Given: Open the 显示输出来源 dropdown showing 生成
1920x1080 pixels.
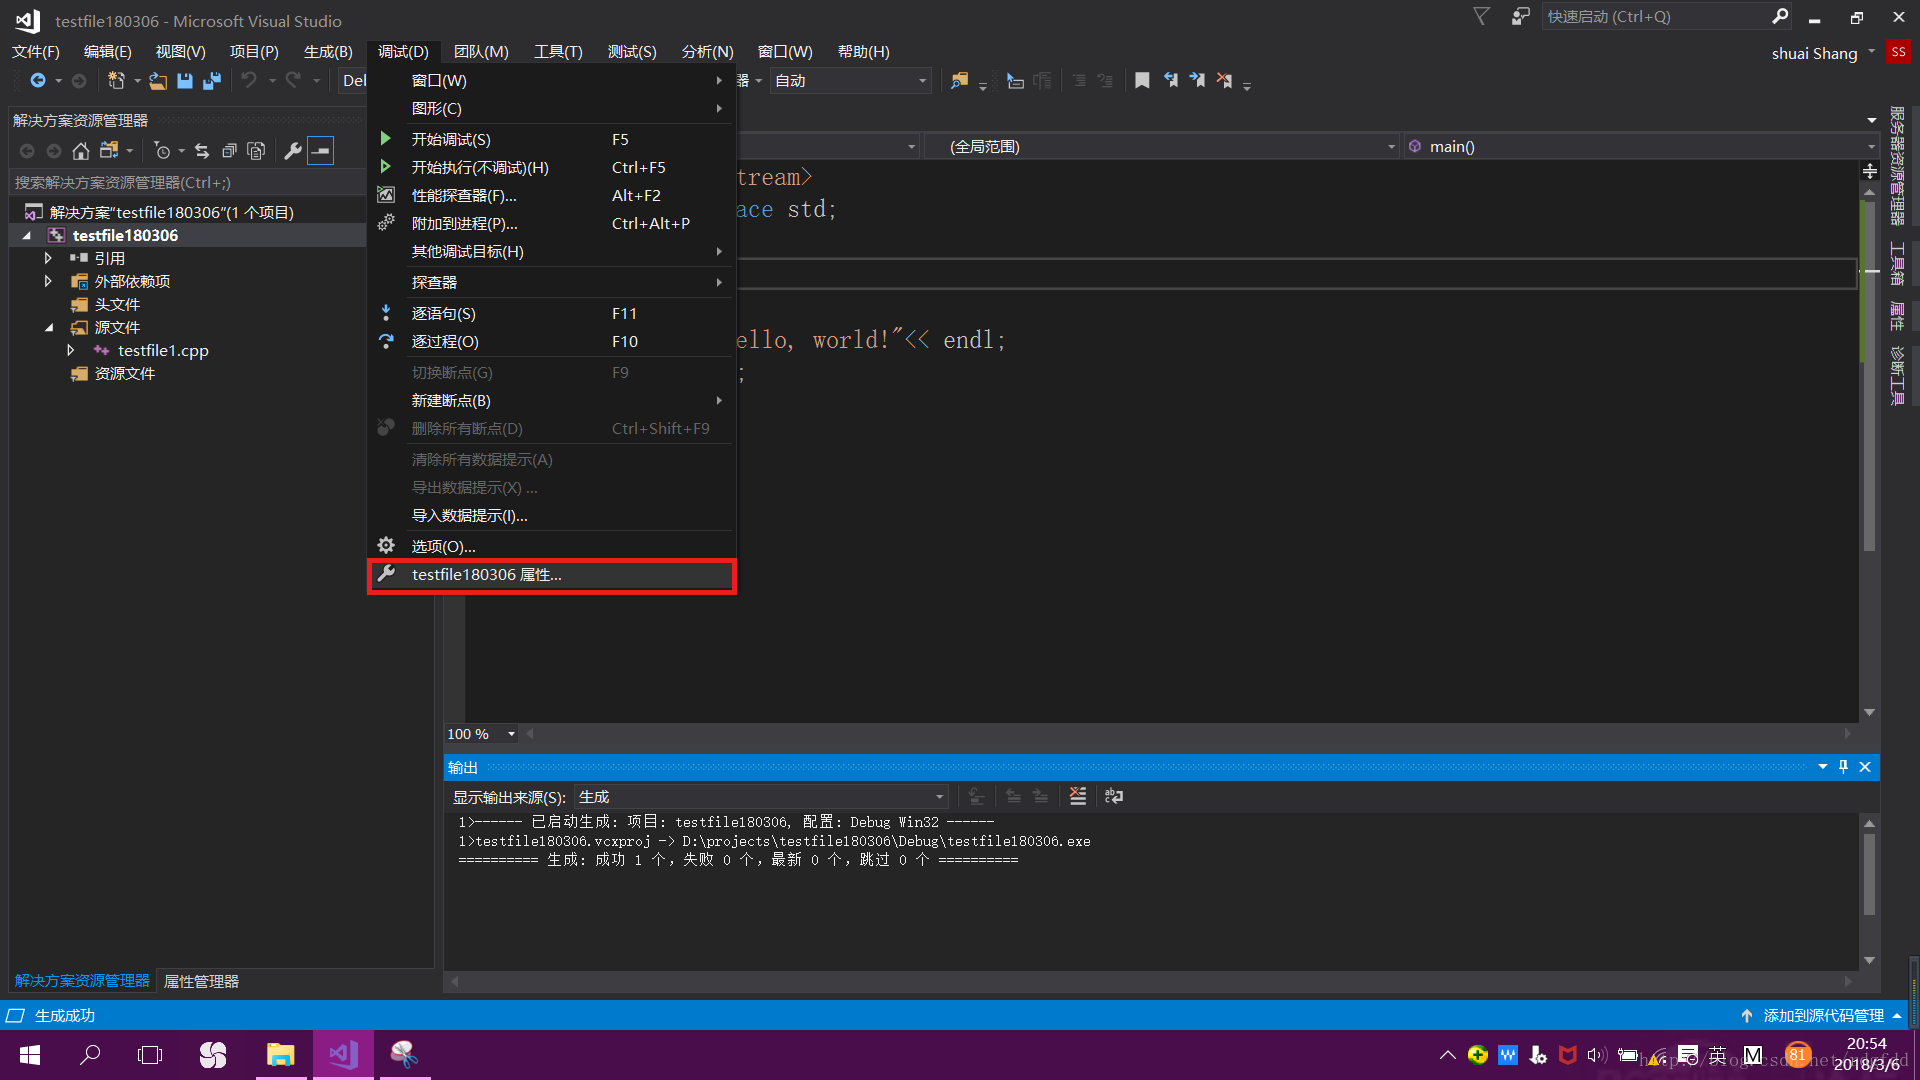Looking at the screenshot, I should (760, 797).
